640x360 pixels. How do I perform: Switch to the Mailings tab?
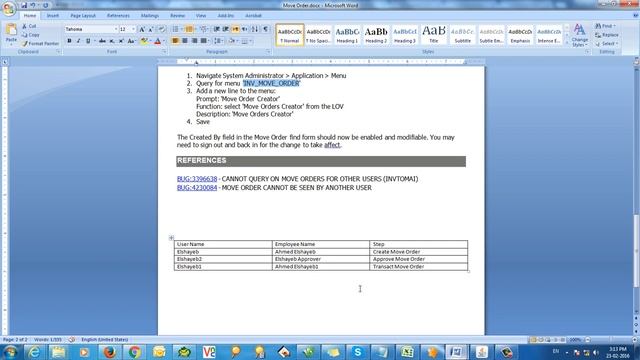[x=150, y=16]
